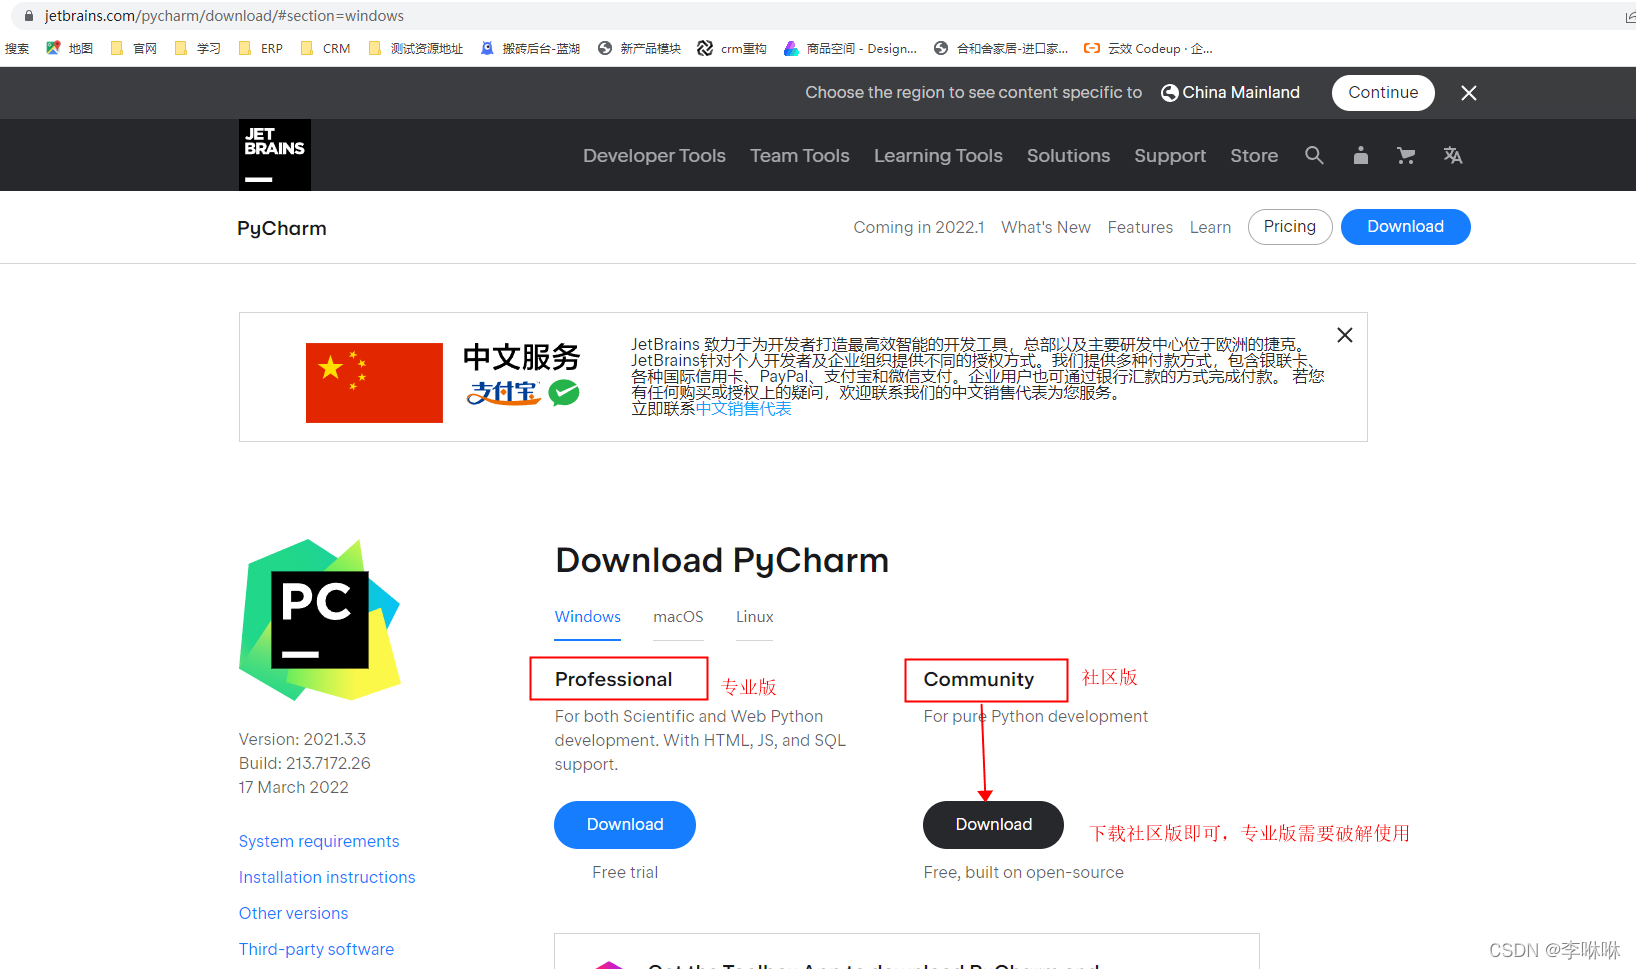Open the 官网 bookmark folder

click(133, 48)
